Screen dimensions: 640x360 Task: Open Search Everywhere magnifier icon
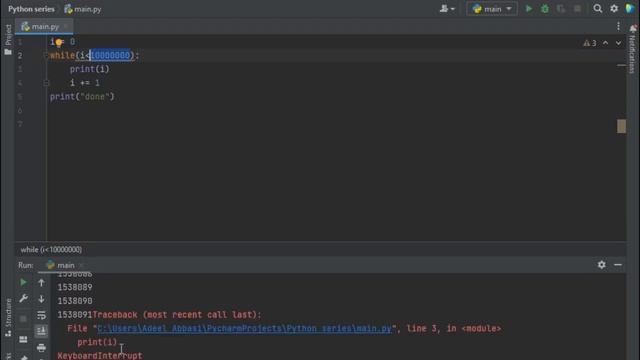pyautogui.click(x=598, y=9)
